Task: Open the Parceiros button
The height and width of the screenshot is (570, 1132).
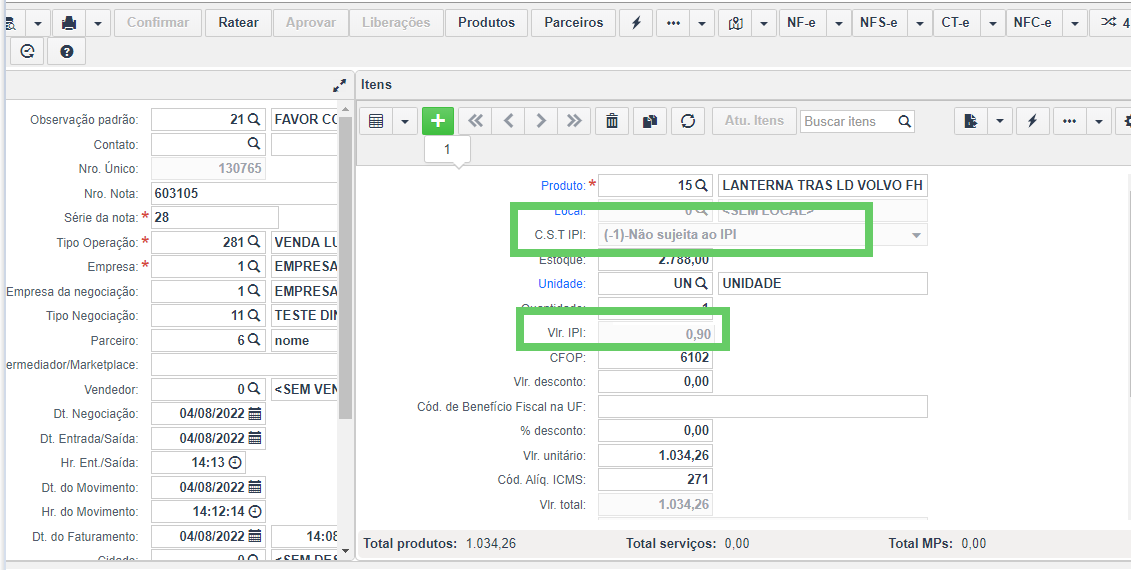Action: [574, 23]
